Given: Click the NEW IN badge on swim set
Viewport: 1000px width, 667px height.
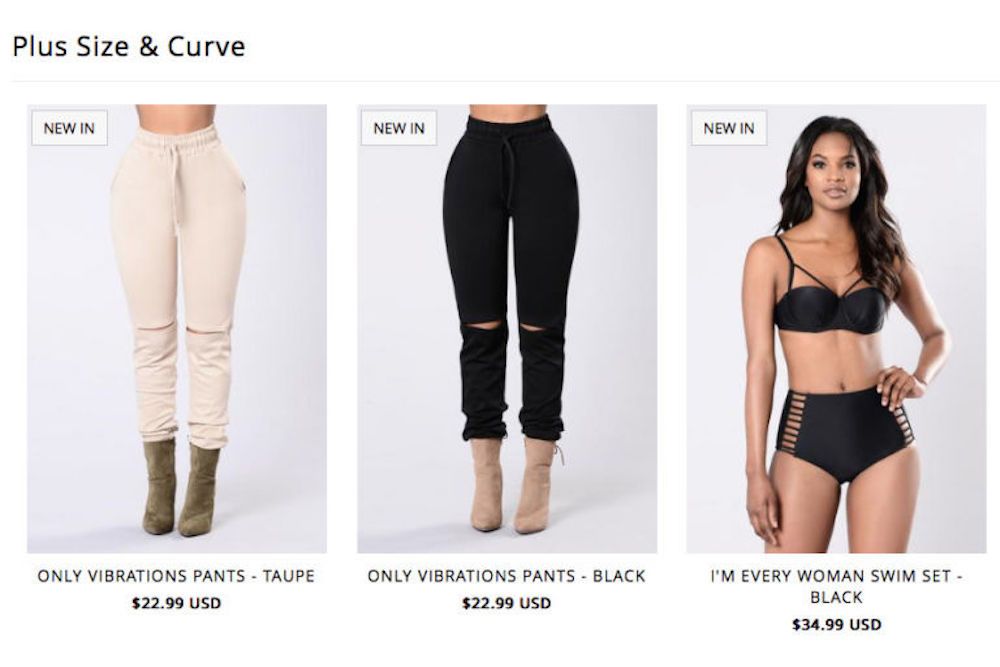Looking at the screenshot, I should tap(729, 128).
